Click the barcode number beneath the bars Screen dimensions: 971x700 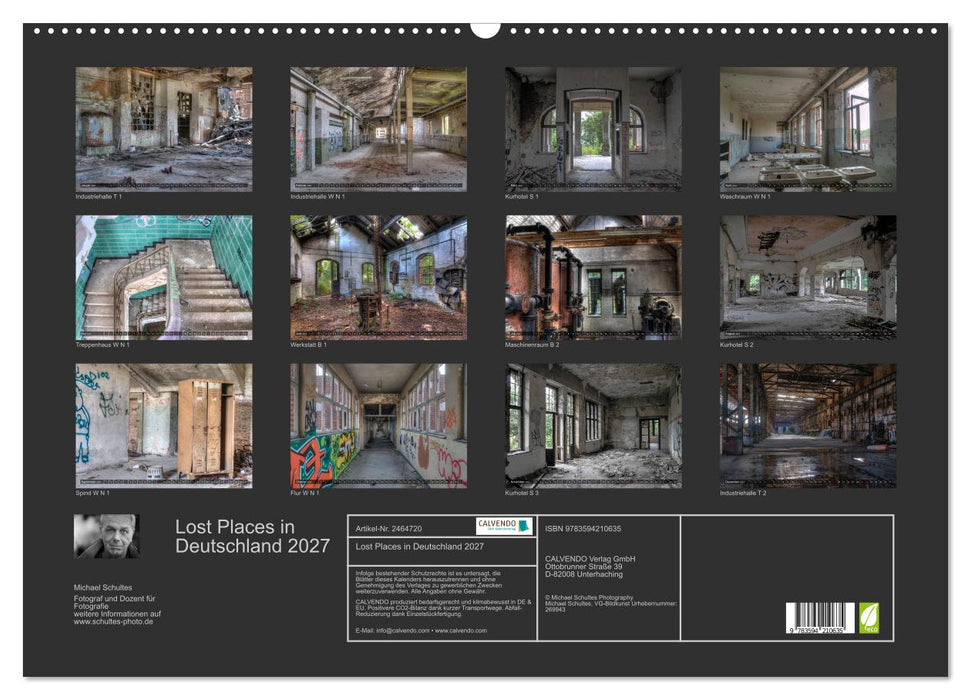[x=817, y=630]
